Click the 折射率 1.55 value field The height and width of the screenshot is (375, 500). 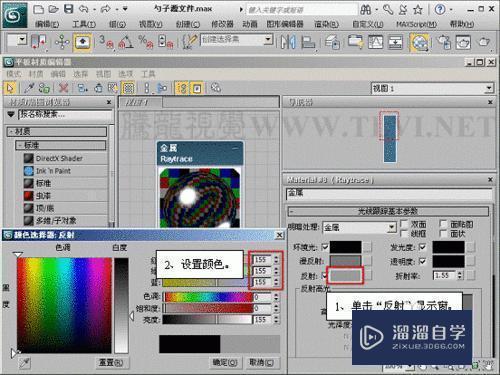click(445, 275)
